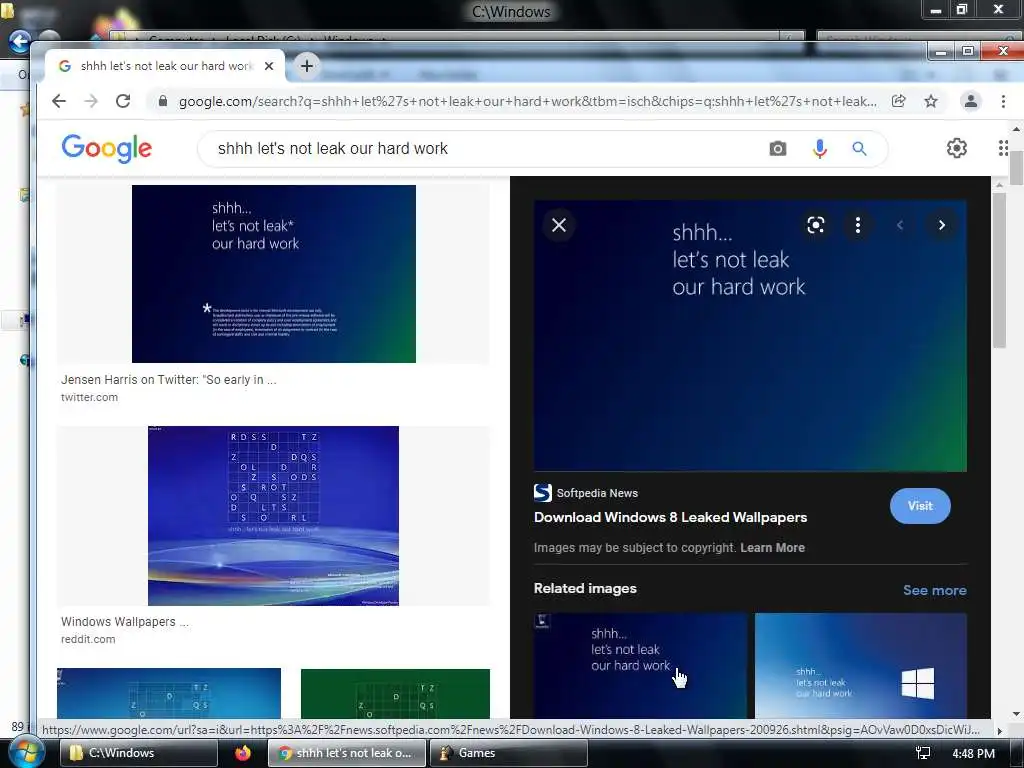This screenshot has height=768, width=1024.
Task: Open the partially visible blue wallpaper result
Action: 169,693
